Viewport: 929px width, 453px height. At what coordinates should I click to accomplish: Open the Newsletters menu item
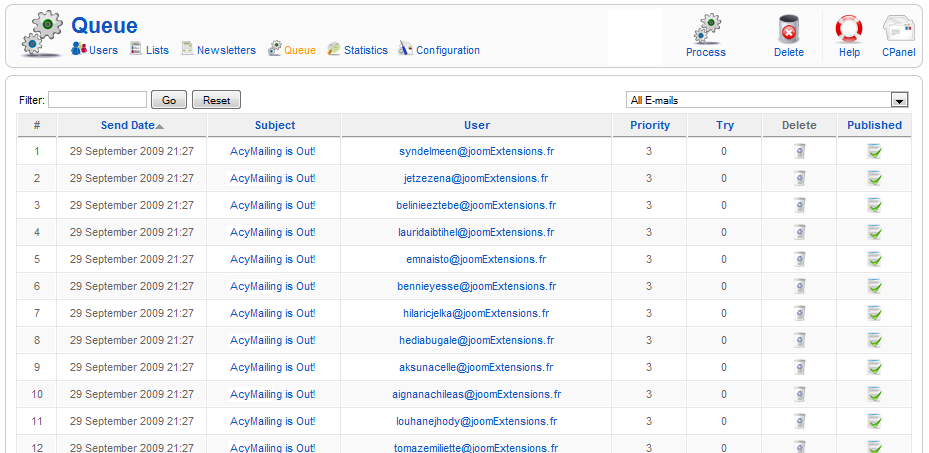(225, 50)
